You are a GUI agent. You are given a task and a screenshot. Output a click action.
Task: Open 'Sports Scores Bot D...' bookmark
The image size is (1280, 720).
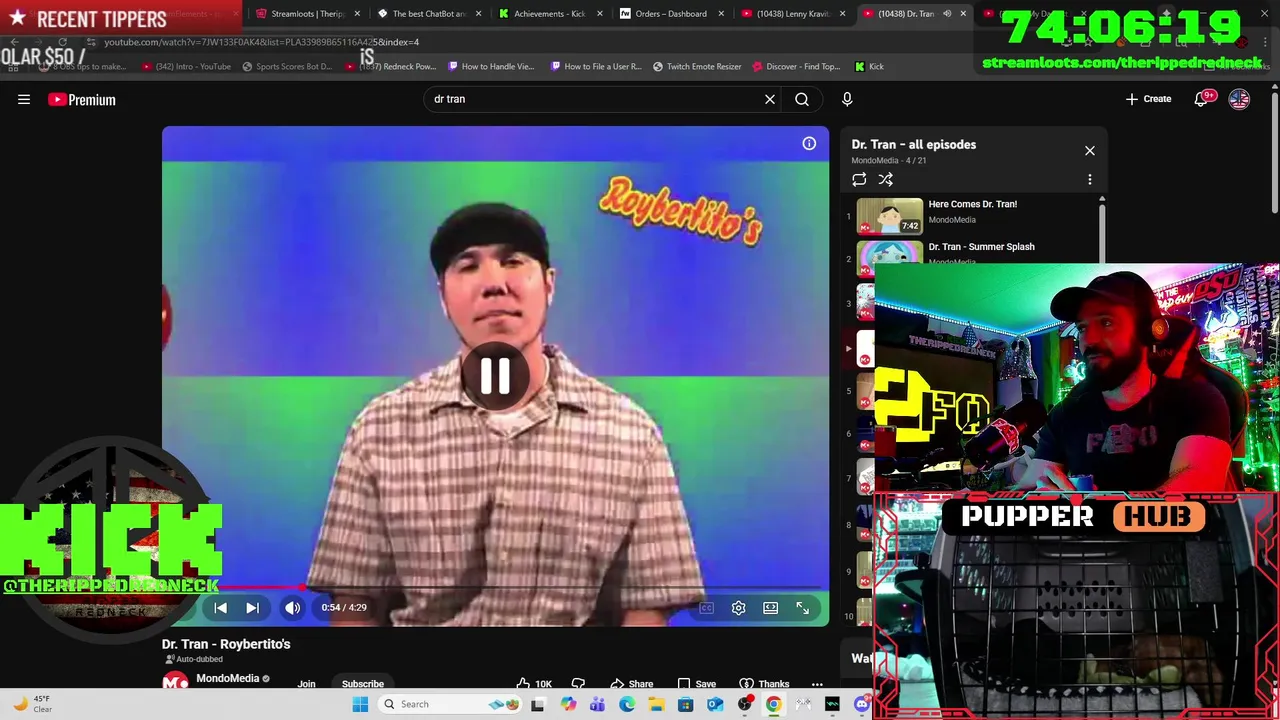click(x=286, y=67)
